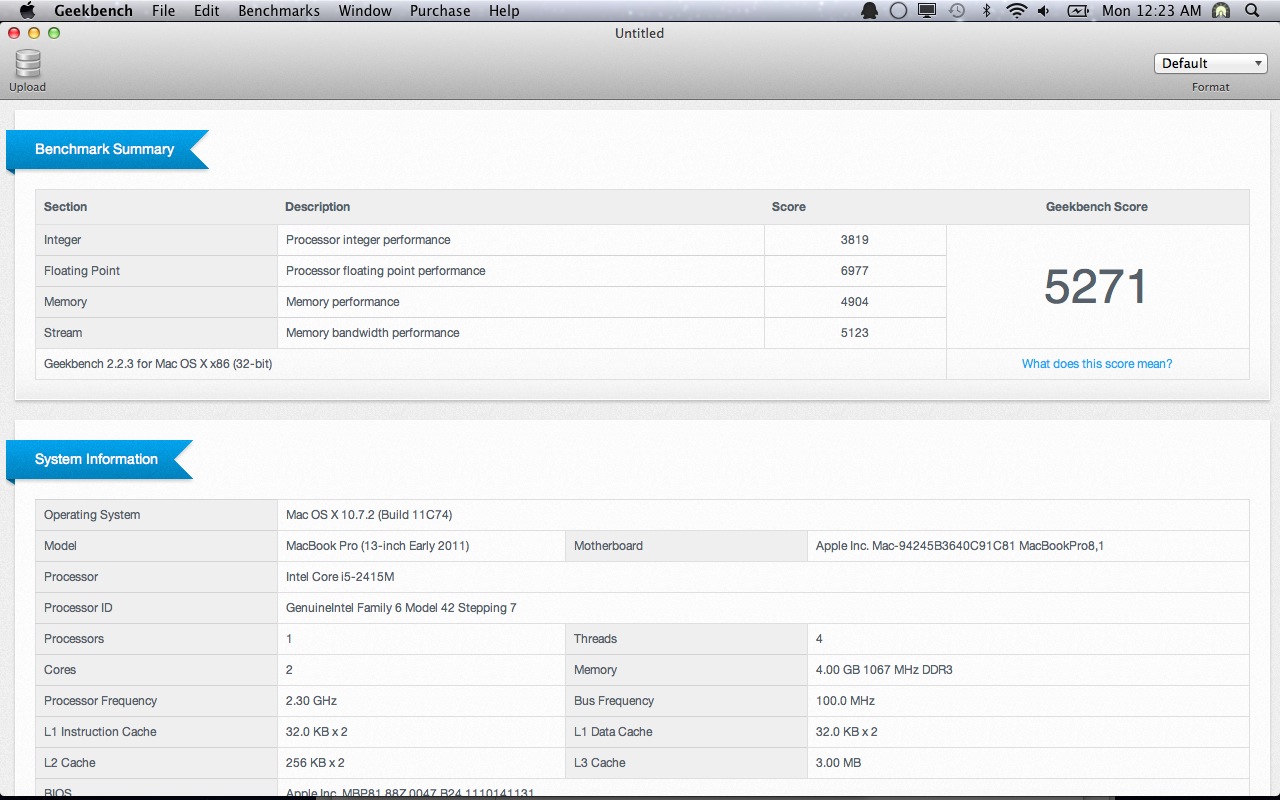Click the L1 Data Cache label
The image size is (1280, 800).
[613, 732]
